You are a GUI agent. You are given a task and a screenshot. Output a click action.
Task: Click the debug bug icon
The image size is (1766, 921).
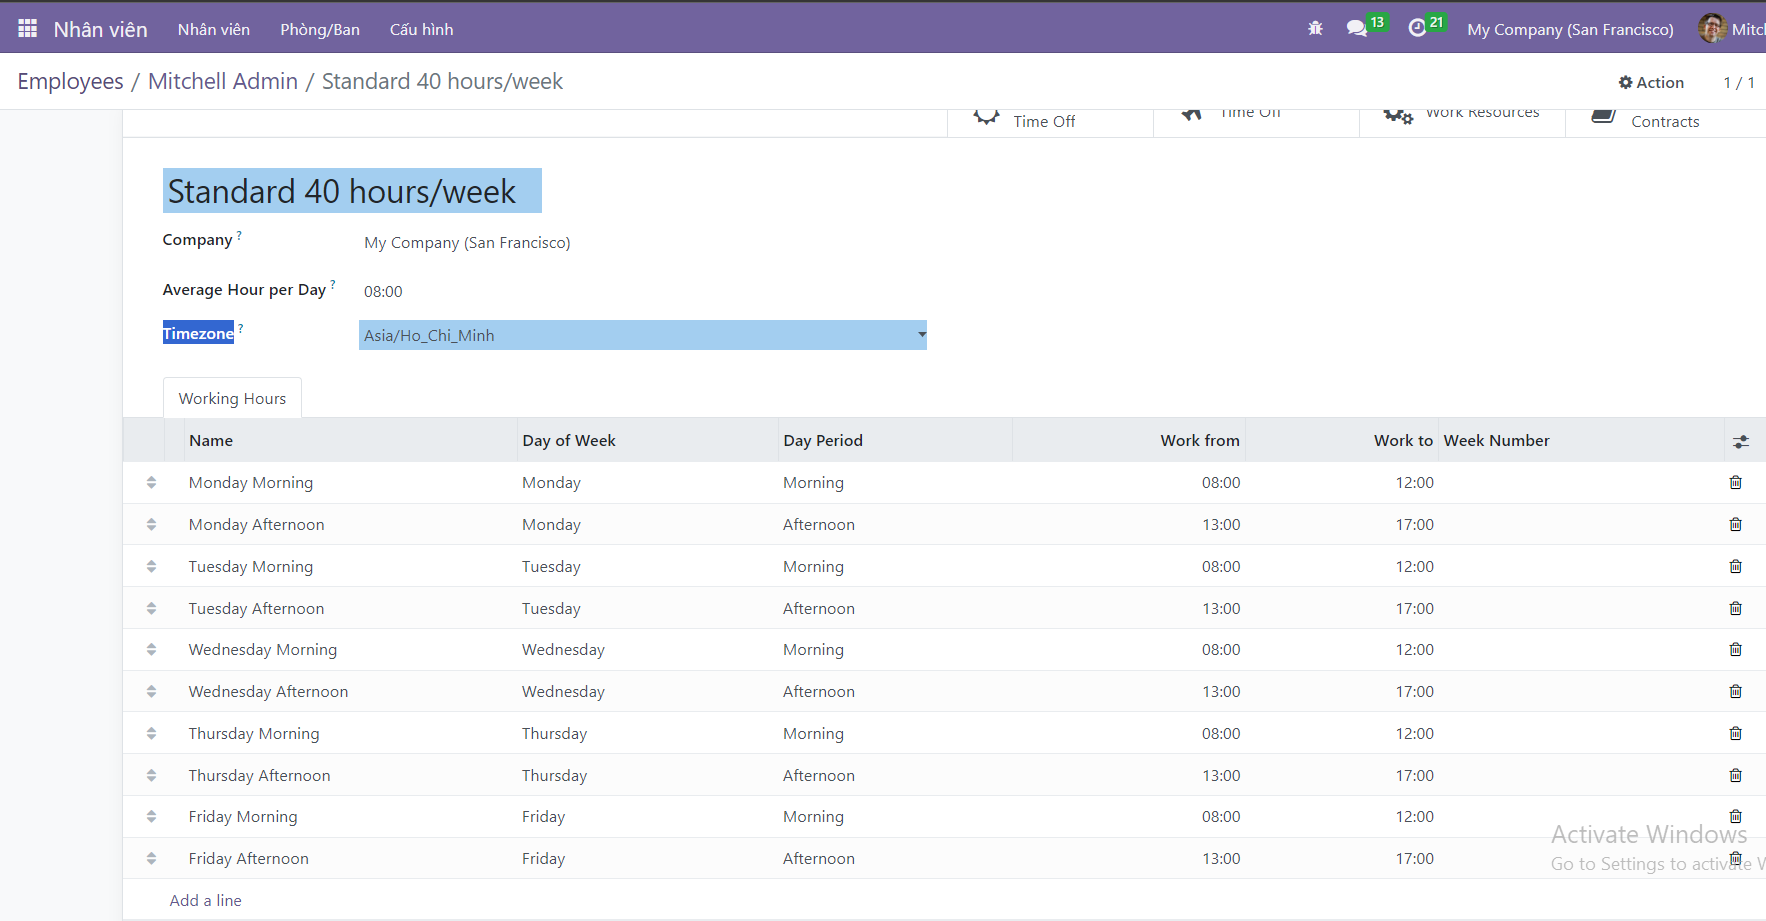coord(1315,29)
